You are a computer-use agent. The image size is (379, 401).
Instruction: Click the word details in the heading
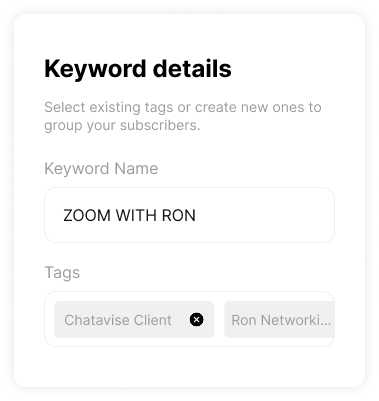(192, 69)
